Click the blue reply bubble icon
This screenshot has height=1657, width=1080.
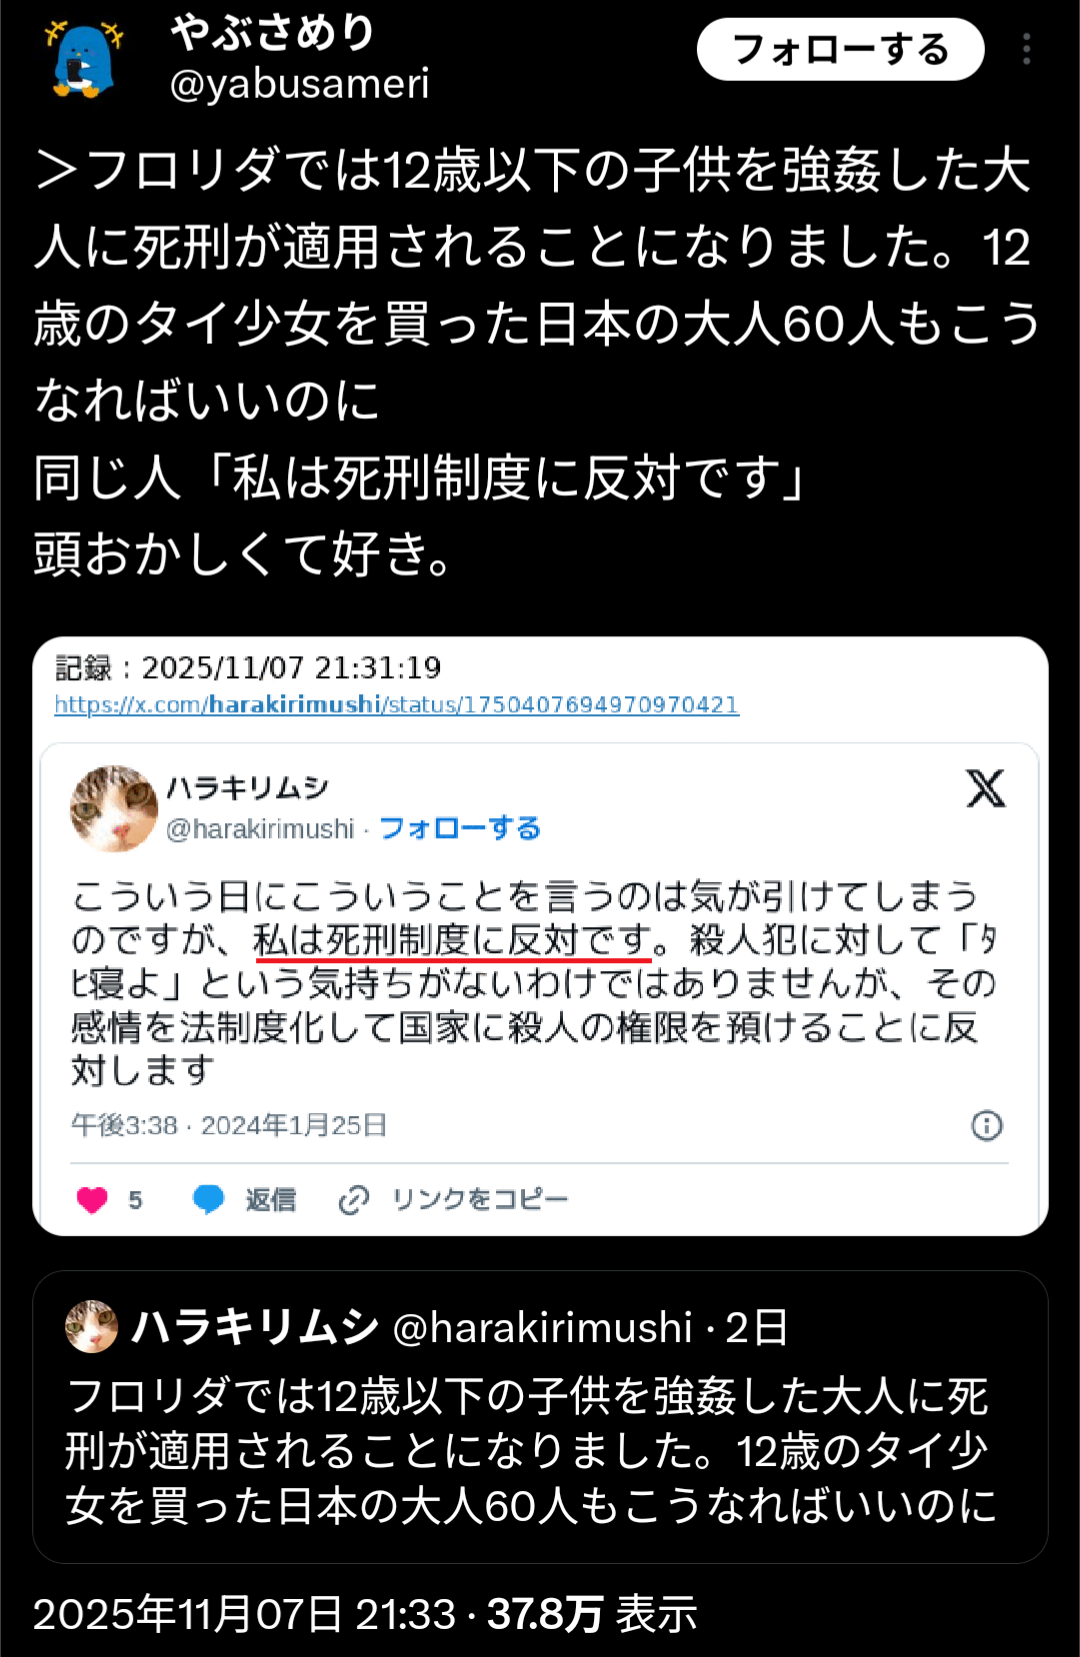point(208,1199)
